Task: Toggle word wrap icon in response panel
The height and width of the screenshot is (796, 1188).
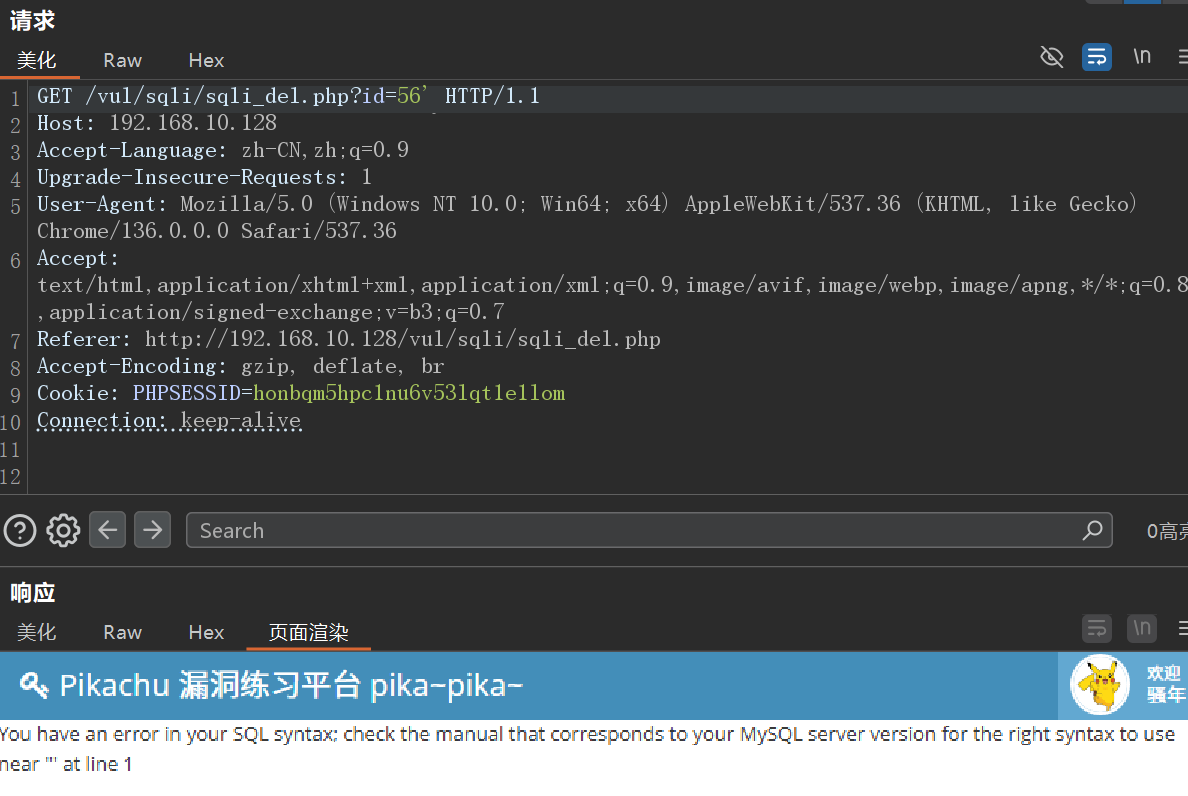Action: [1097, 629]
